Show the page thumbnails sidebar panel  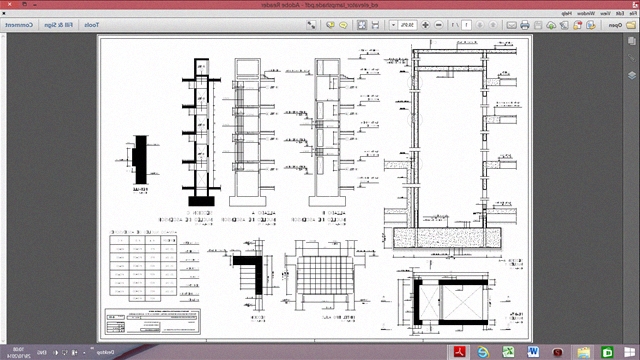click(632, 41)
